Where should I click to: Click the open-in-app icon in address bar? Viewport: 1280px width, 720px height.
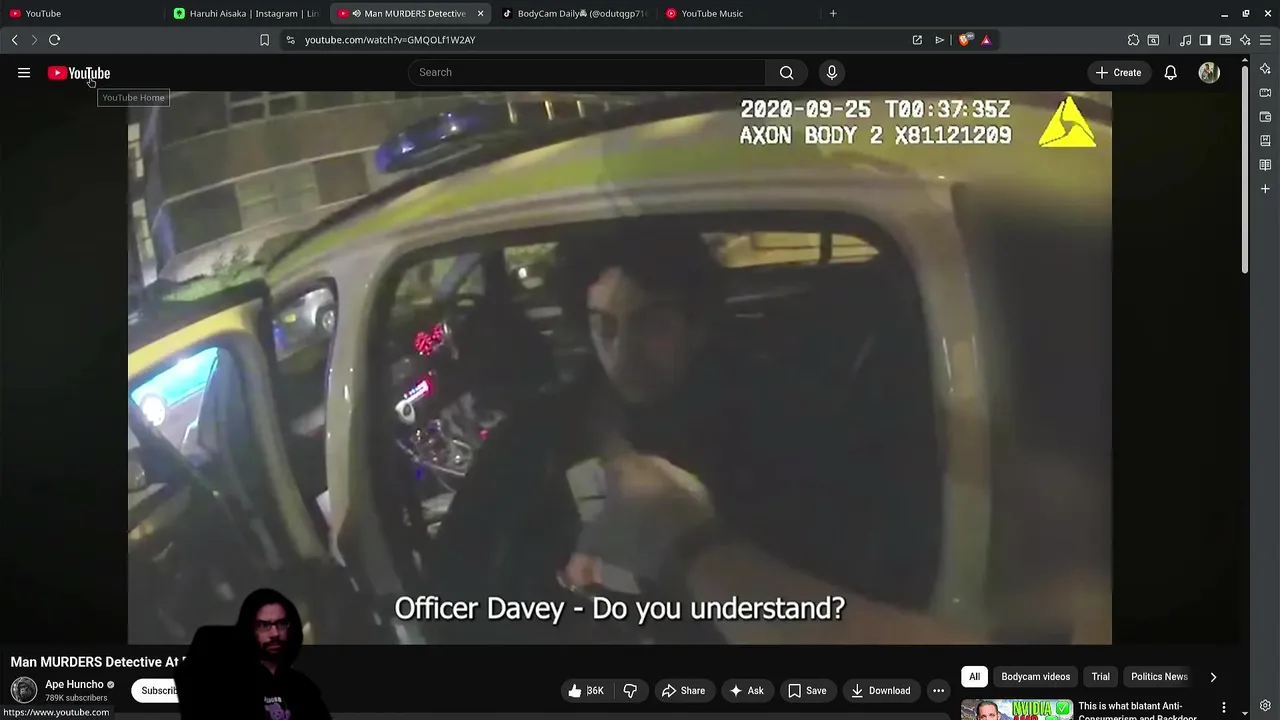click(x=917, y=40)
